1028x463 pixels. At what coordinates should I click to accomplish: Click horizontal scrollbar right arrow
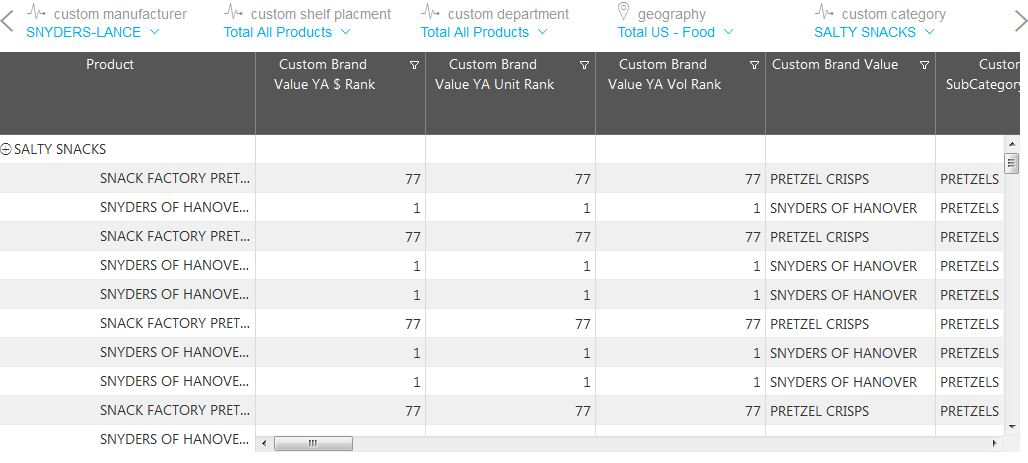[994, 443]
